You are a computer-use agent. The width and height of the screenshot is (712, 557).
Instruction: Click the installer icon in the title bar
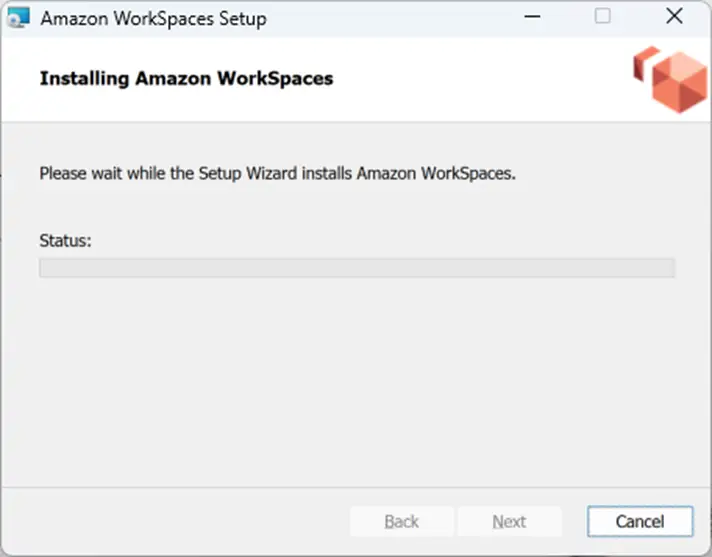(19, 18)
